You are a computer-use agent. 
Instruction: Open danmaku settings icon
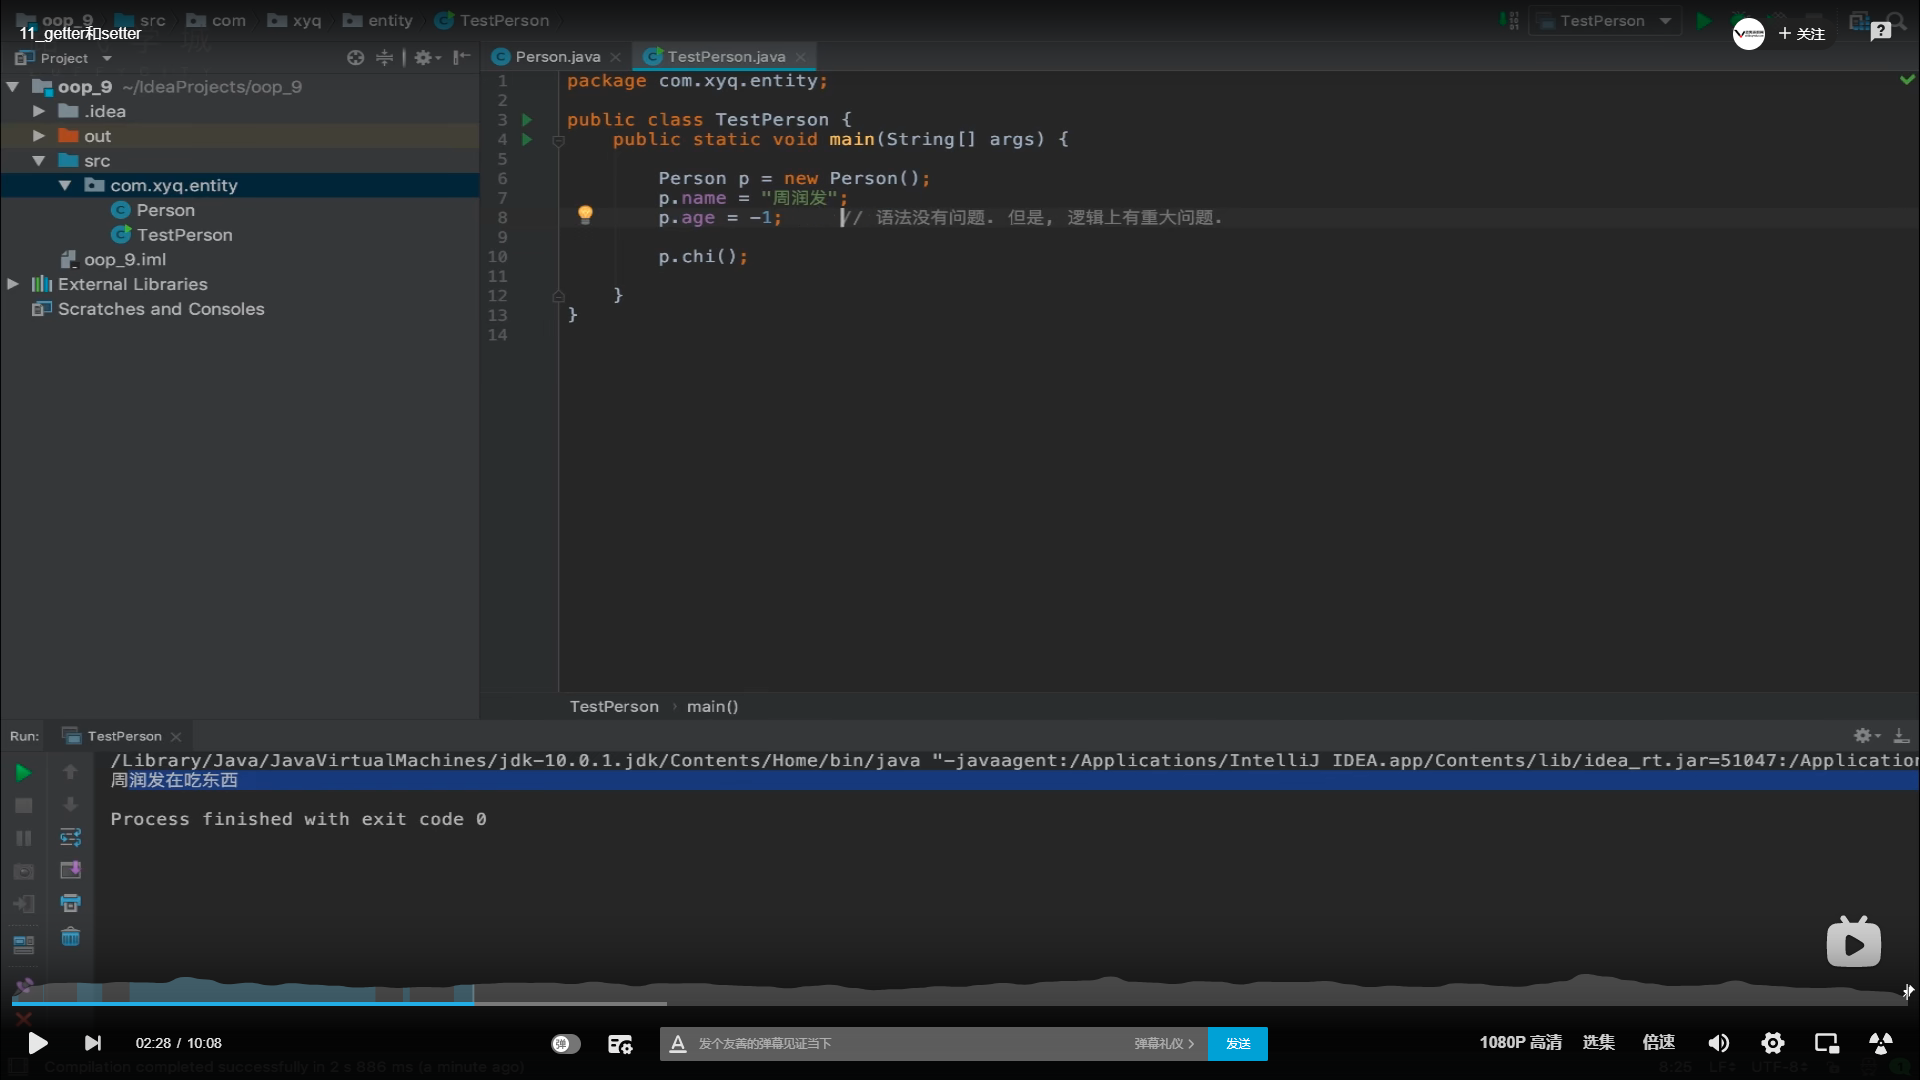click(620, 1043)
